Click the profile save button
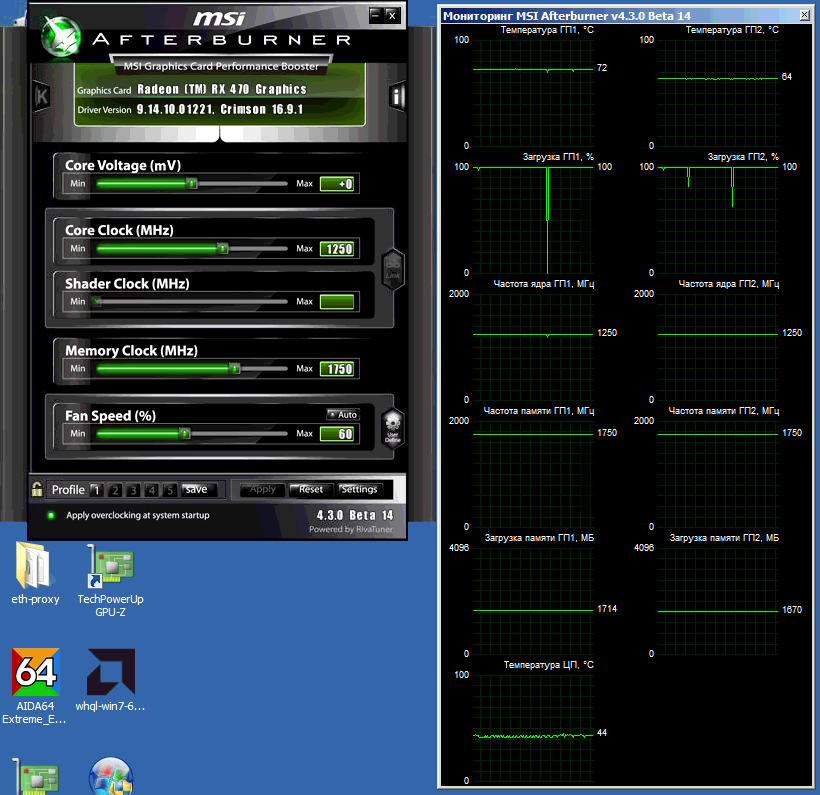 (x=198, y=490)
